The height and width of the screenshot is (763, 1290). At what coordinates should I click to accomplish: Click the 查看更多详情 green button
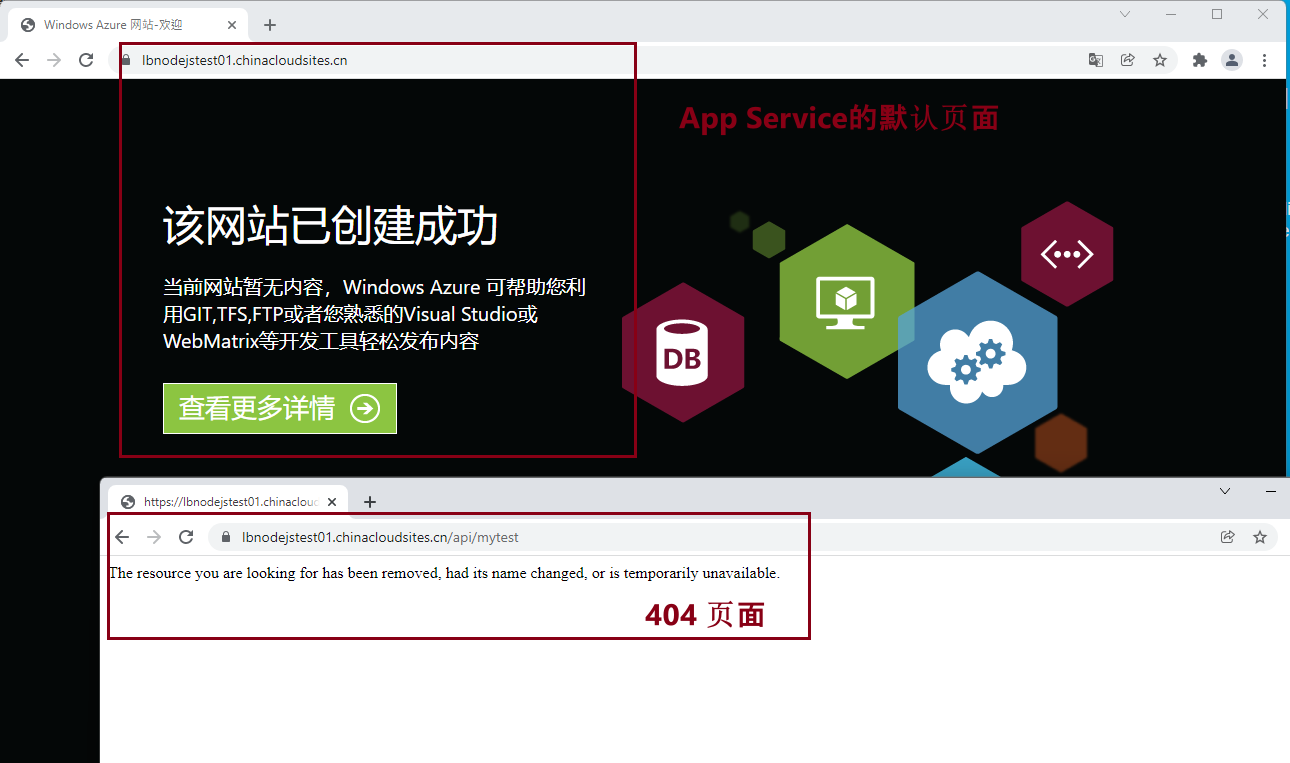click(x=280, y=408)
